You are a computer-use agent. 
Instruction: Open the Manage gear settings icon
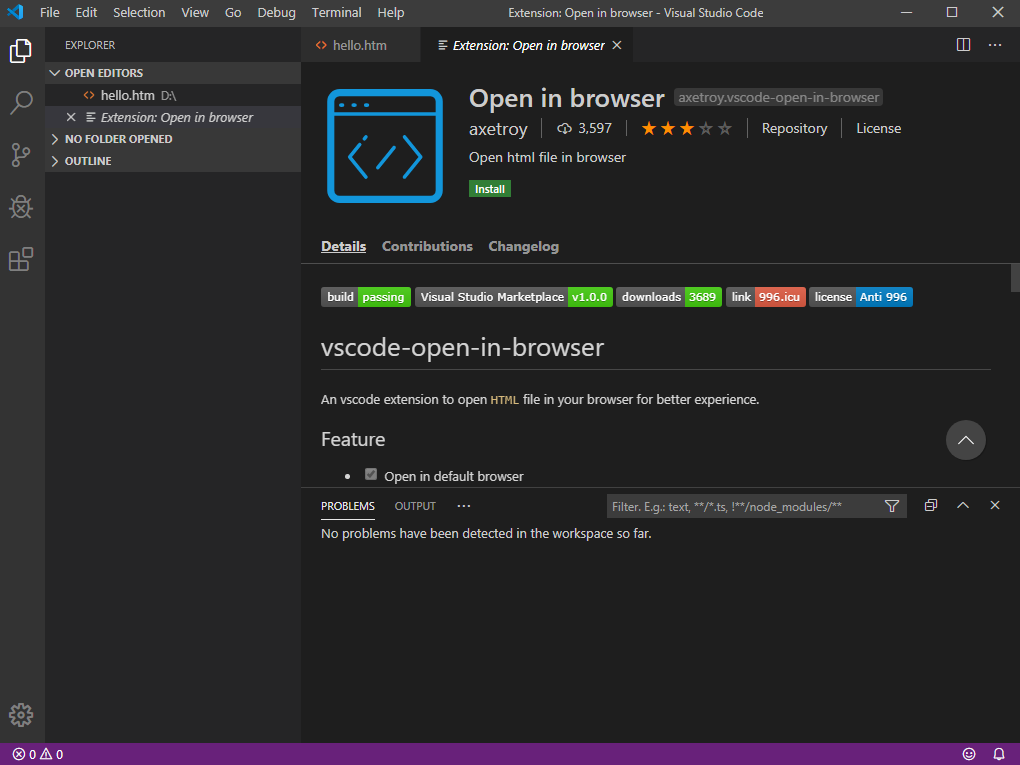(x=21, y=715)
